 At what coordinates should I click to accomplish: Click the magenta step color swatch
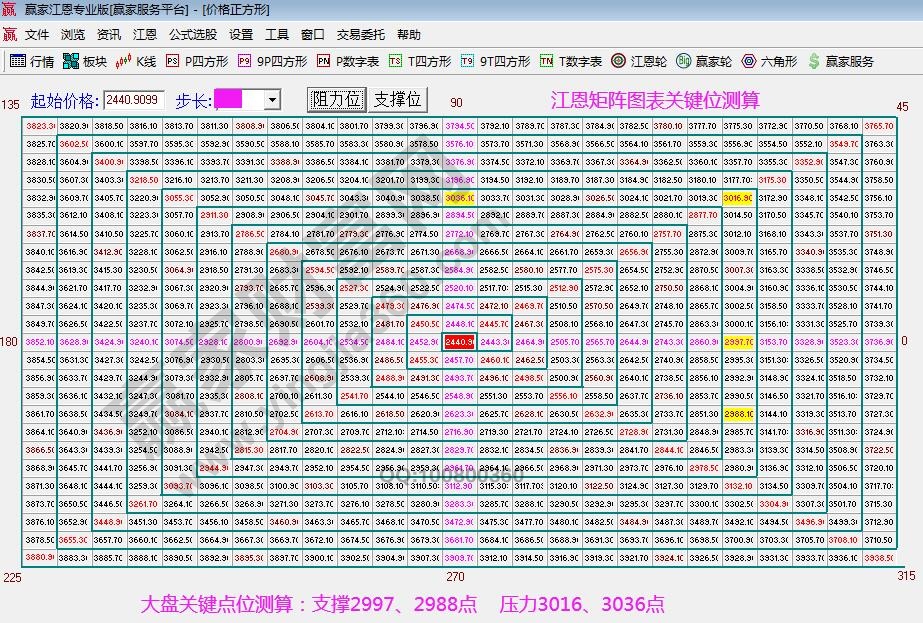[x=230, y=99]
